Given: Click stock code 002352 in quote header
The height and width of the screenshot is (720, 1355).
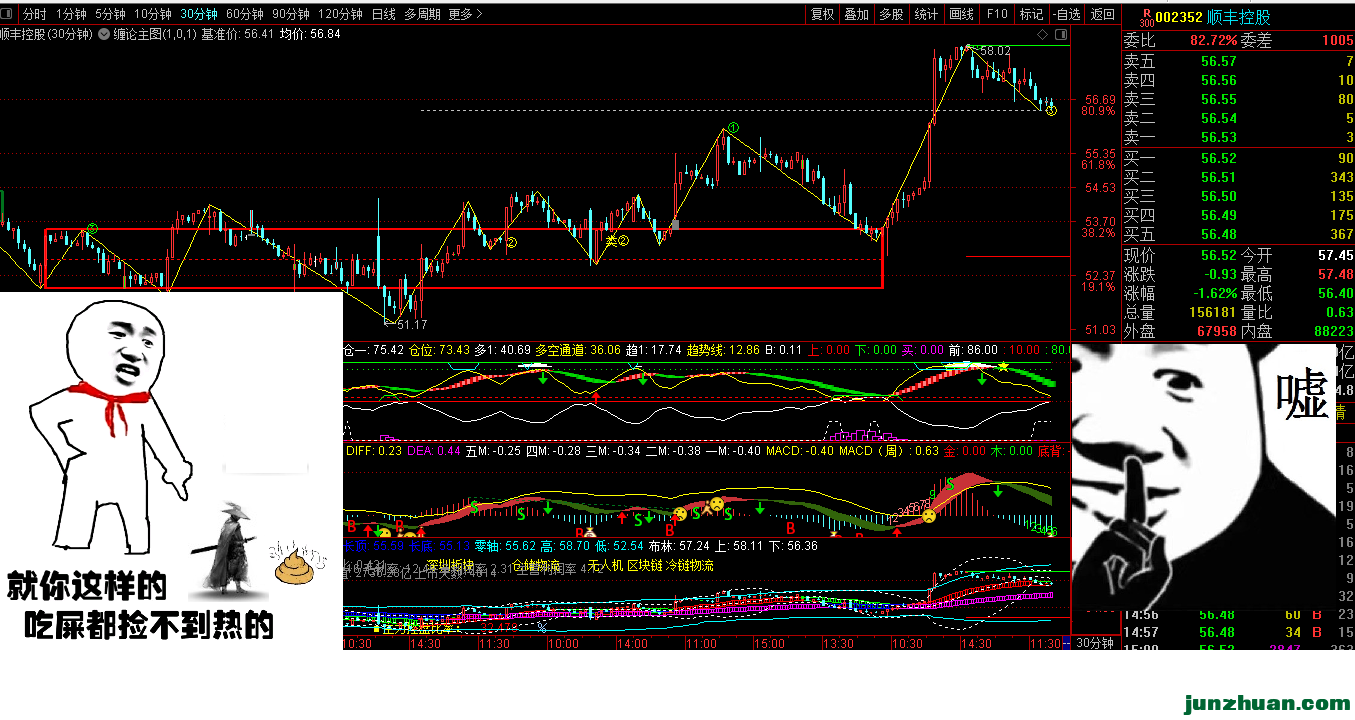Looking at the screenshot, I should coord(1178,17).
